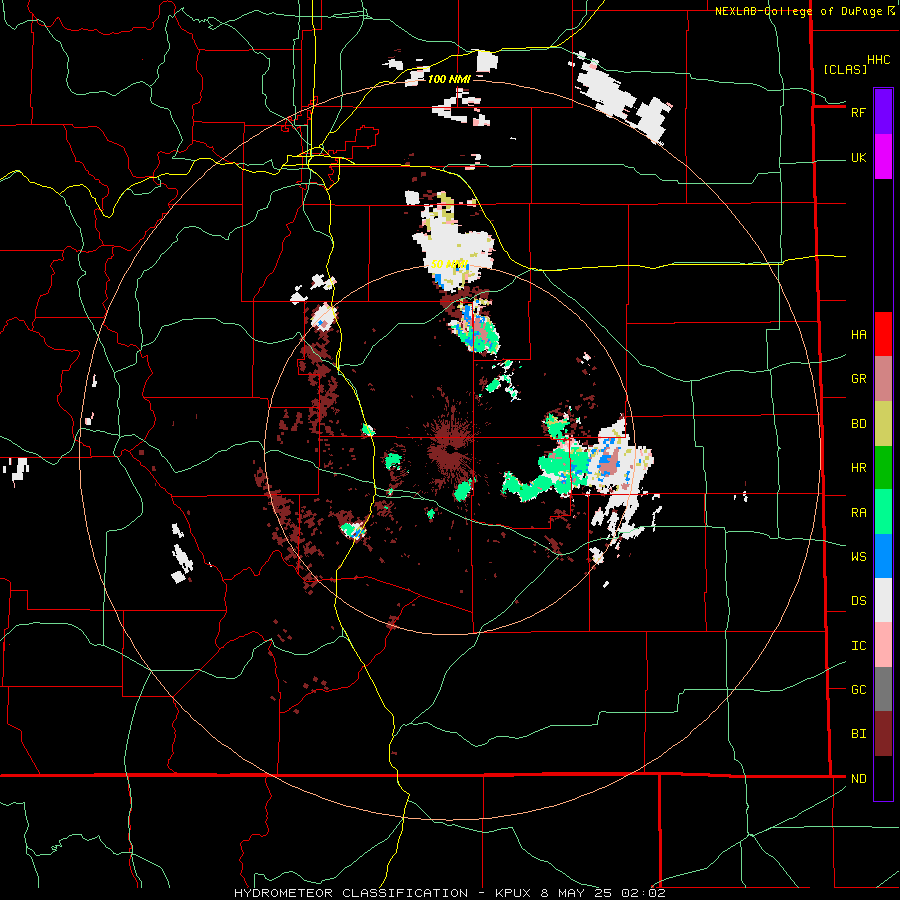Select the light green RA swatch
Viewport: 900px width, 900px height.
pyautogui.click(x=883, y=512)
